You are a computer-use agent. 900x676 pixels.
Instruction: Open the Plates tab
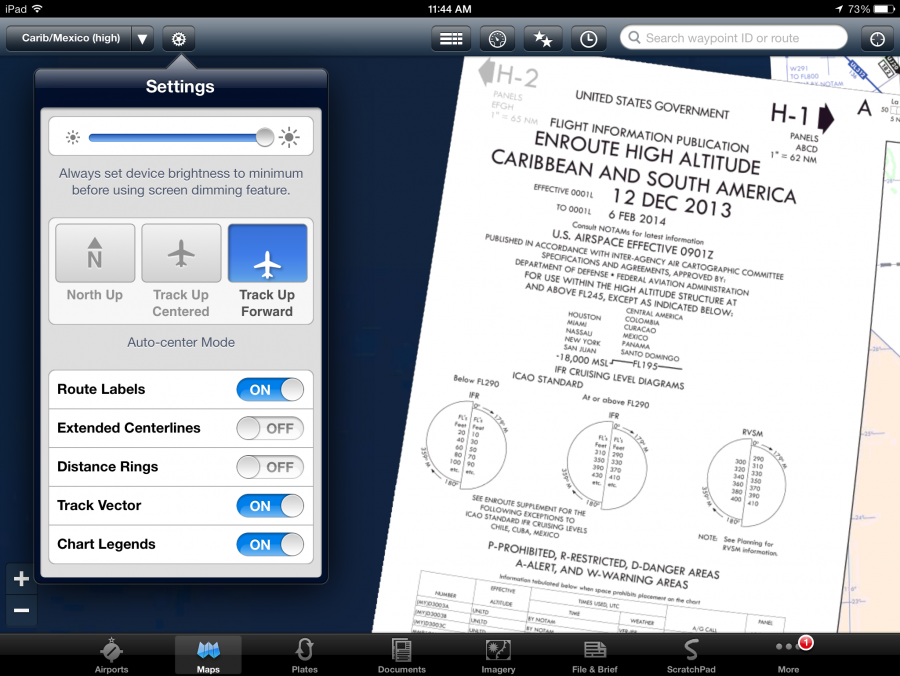[x=304, y=655]
